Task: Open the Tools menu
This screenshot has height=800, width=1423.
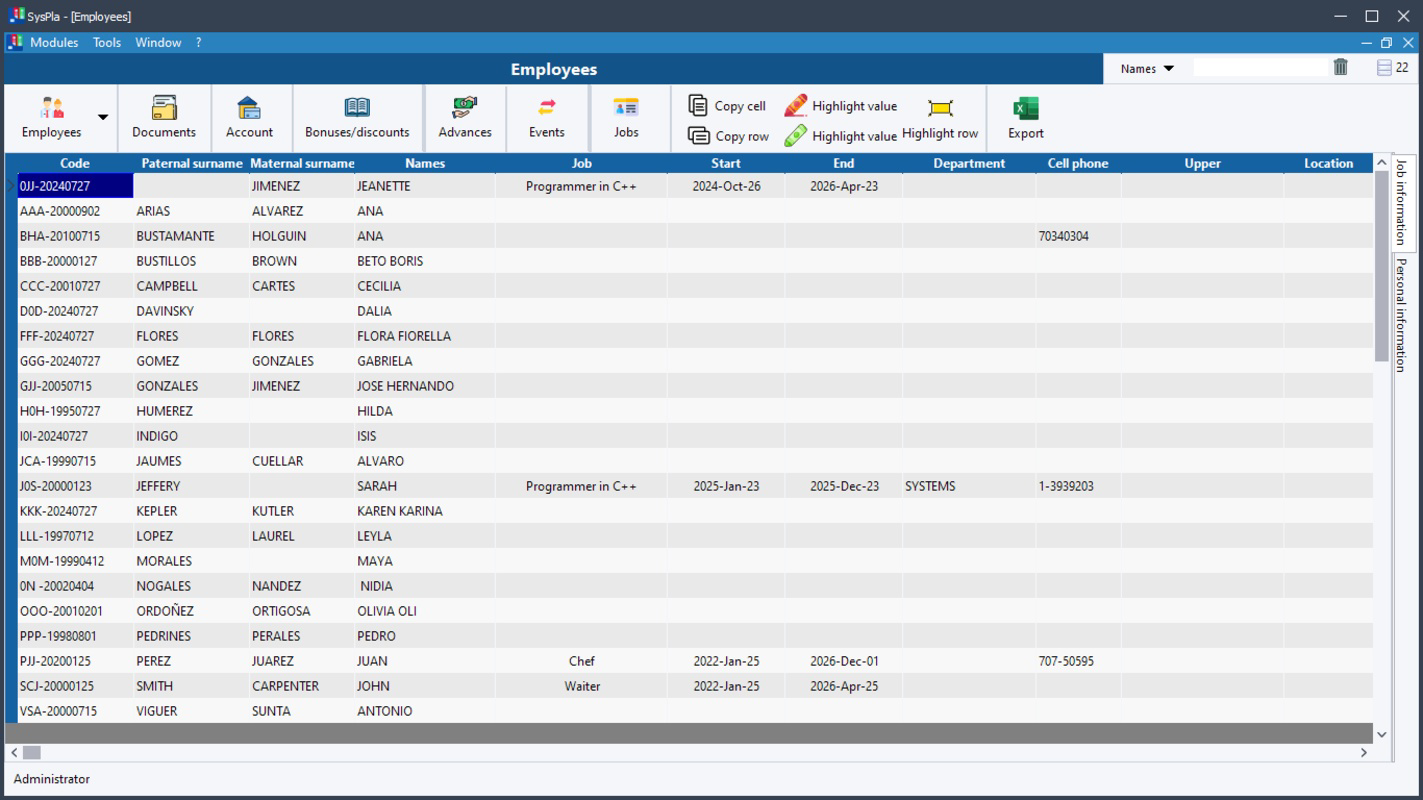Action: click(107, 42)
